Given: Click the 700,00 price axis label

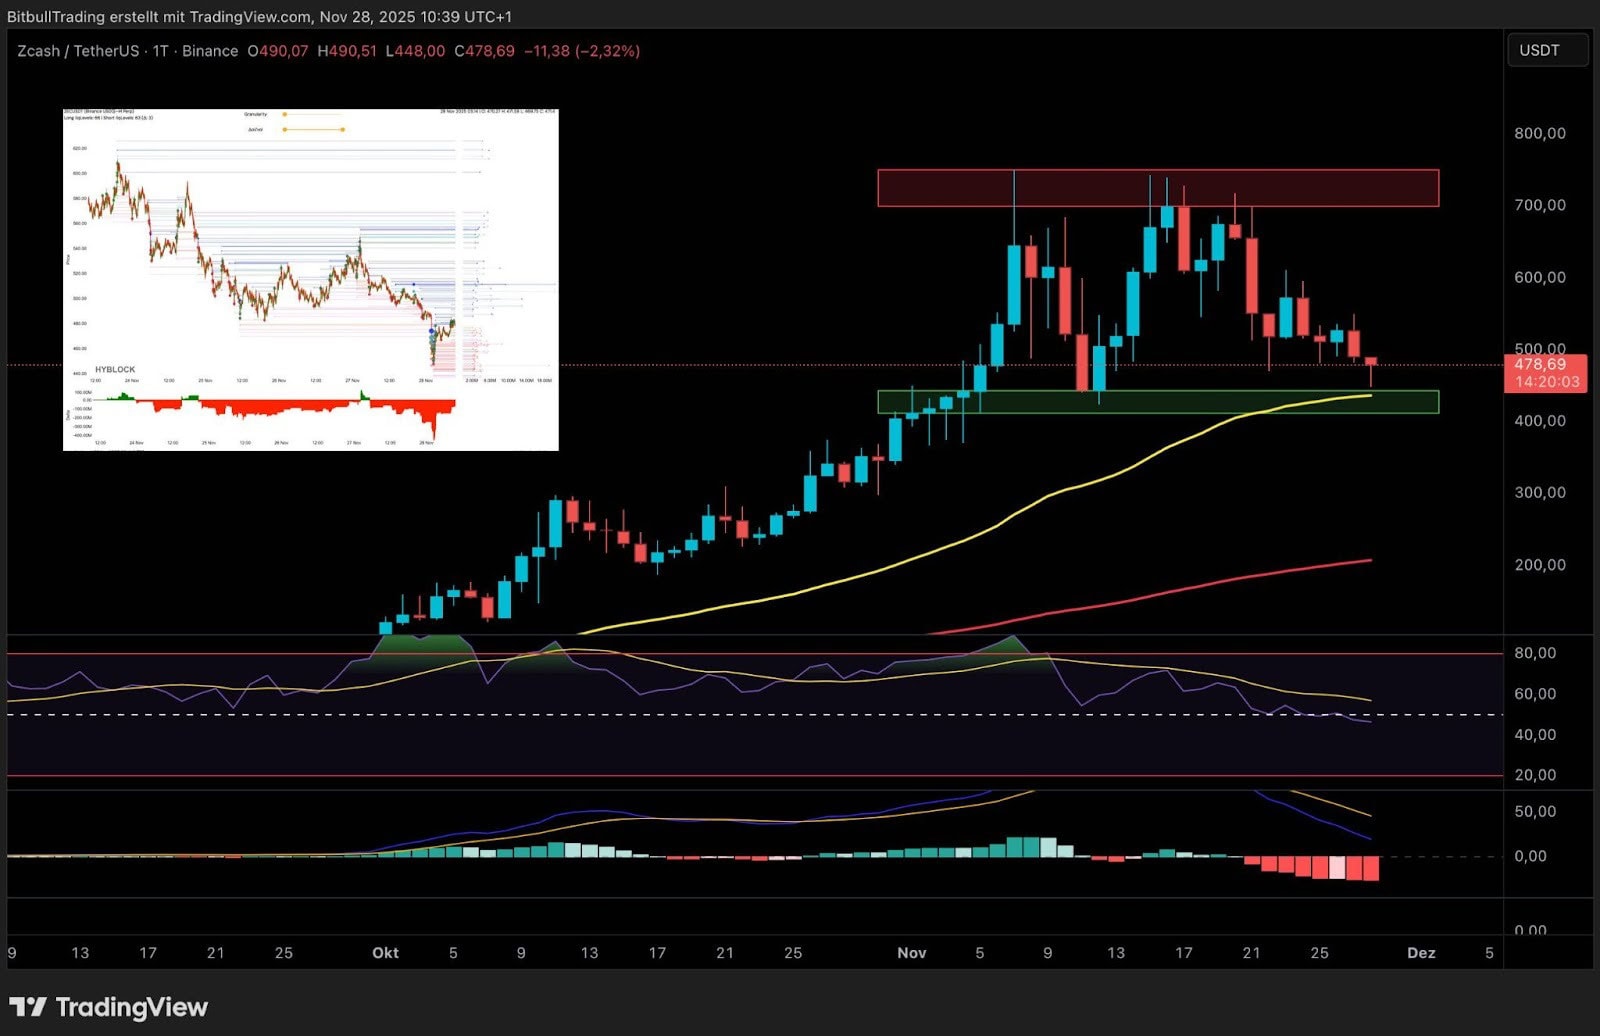Looking at the screenshot, I should click(x=1539, y=205).
